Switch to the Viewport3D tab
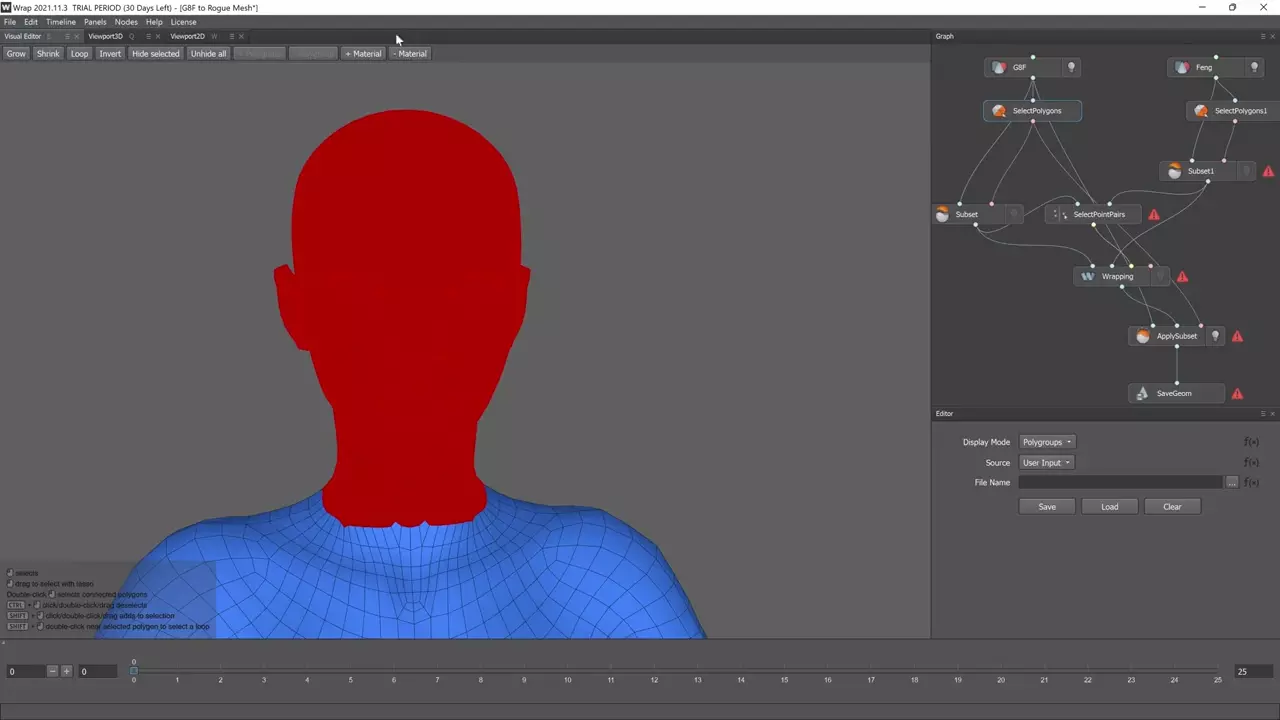1280x720 pixels. tap(105, 37)
